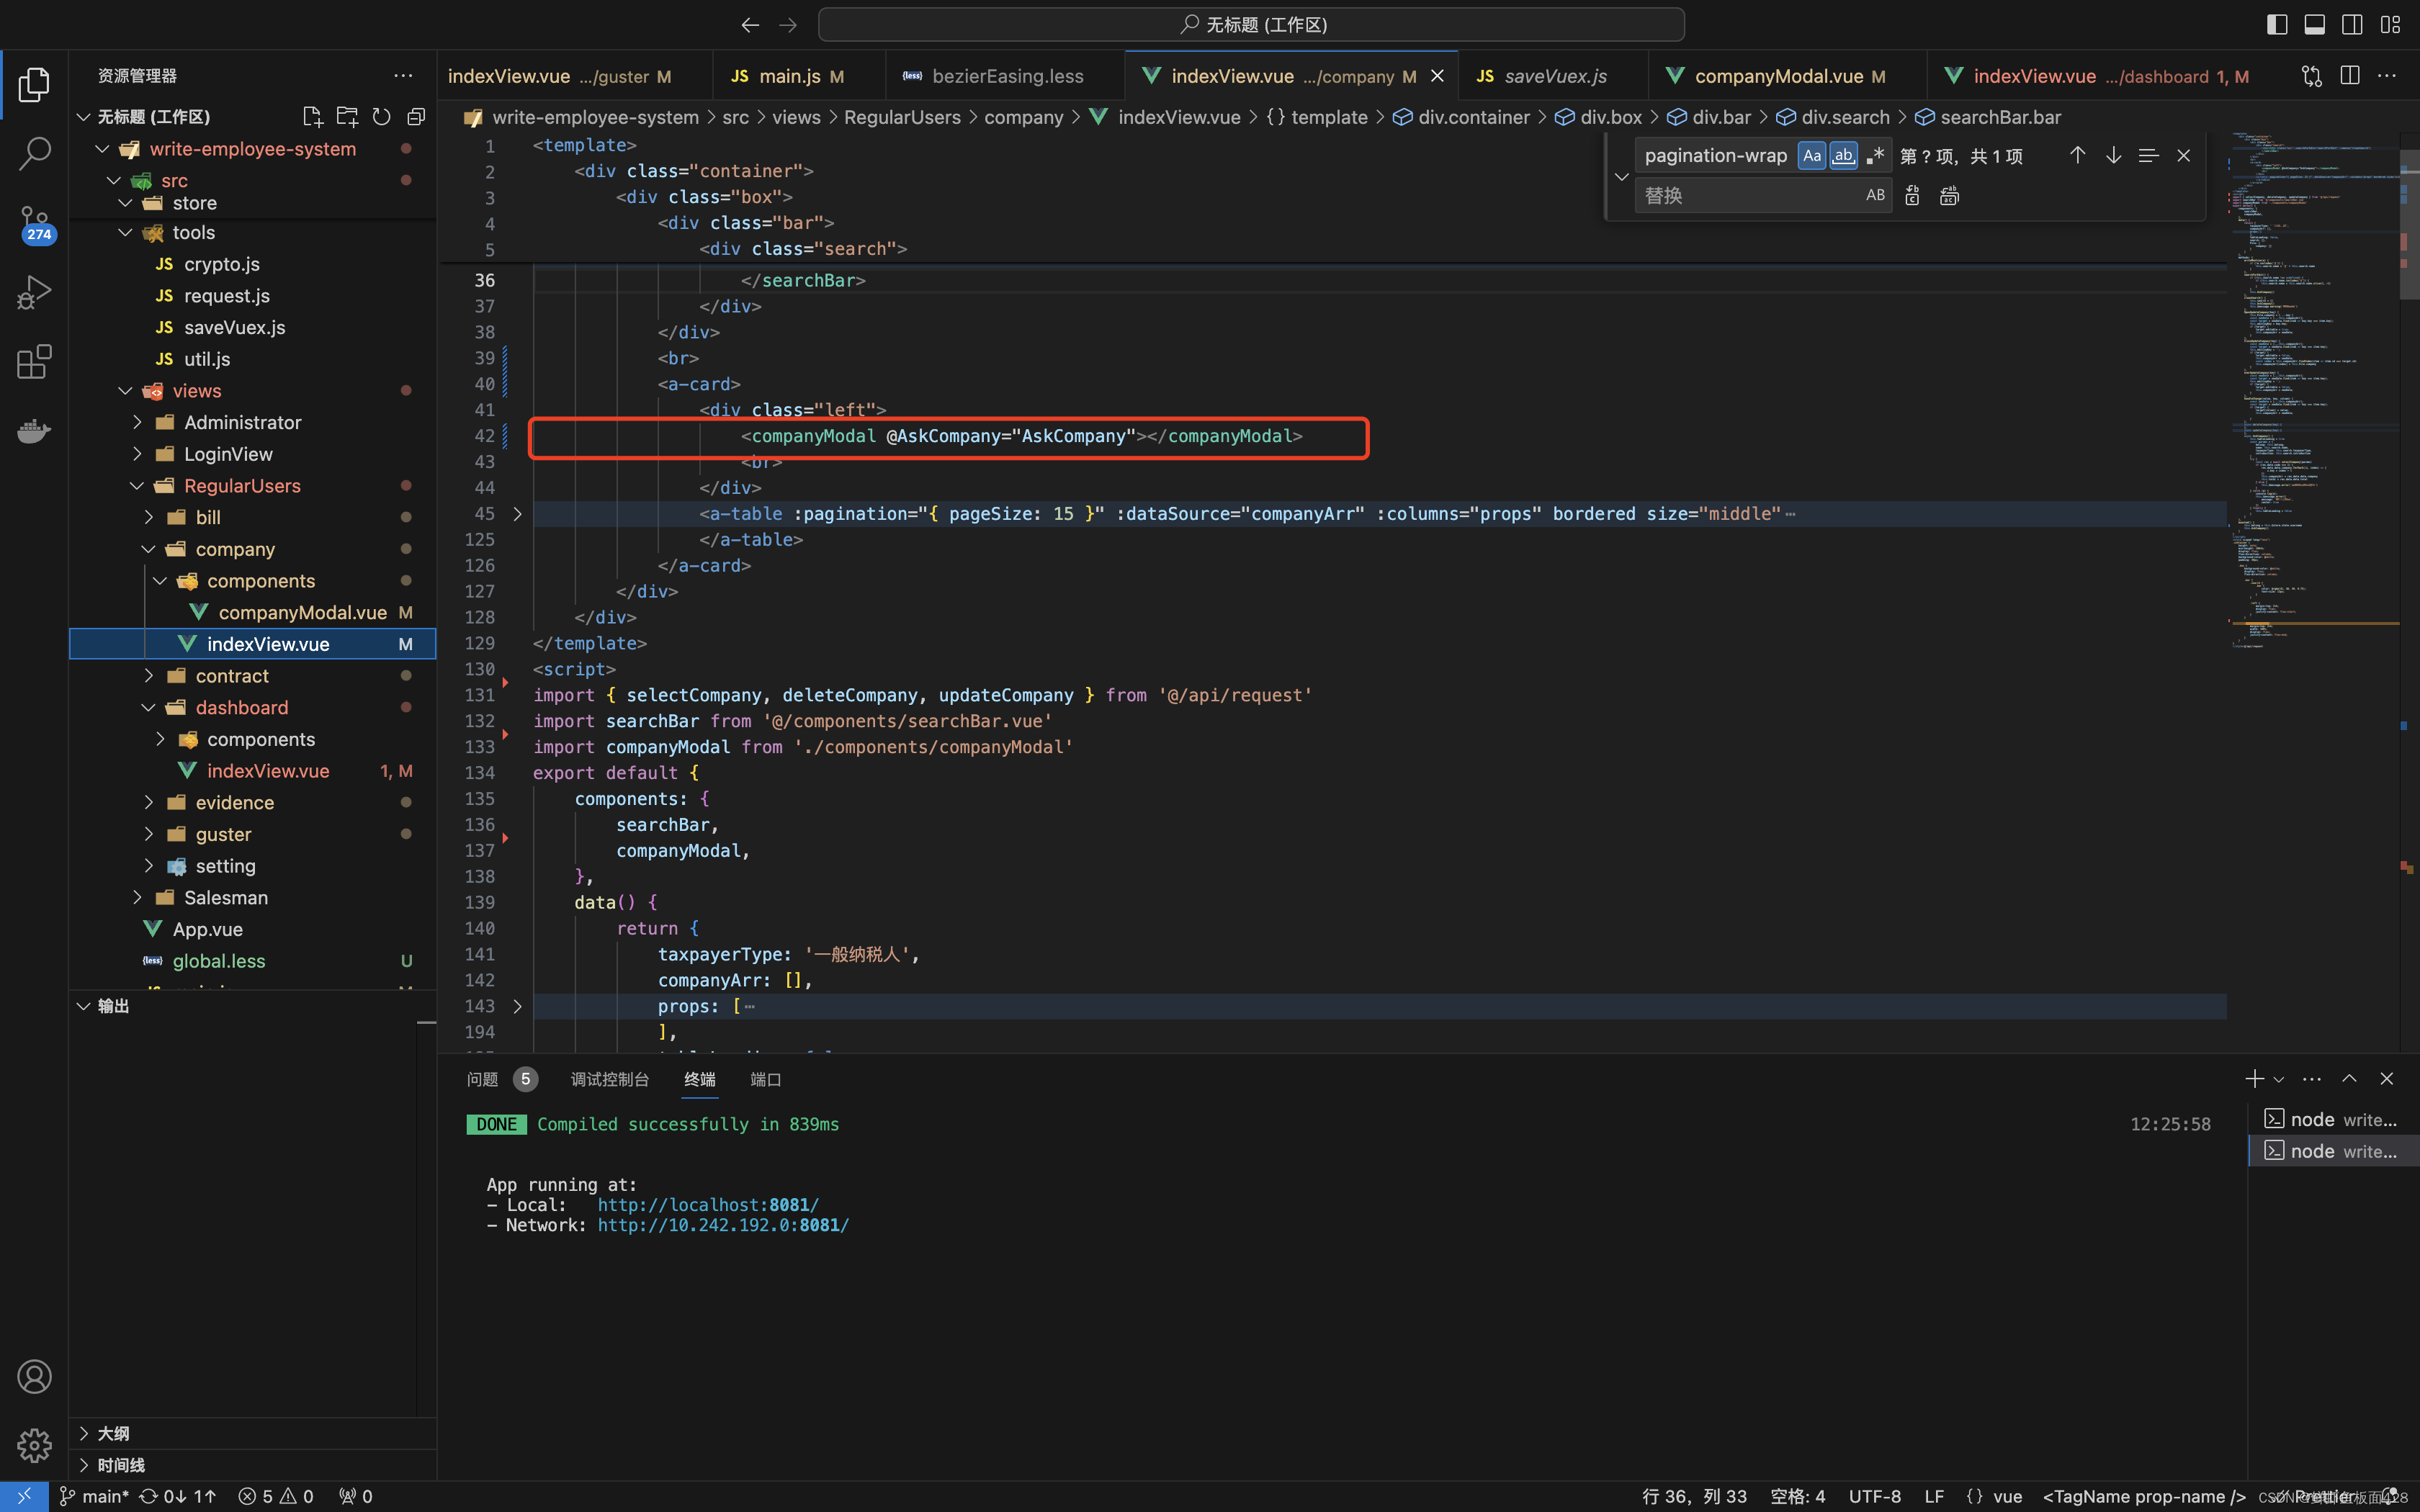Open the 调试控制台 debug console tab
Screen dimensions: 2420x1512
610,1080
